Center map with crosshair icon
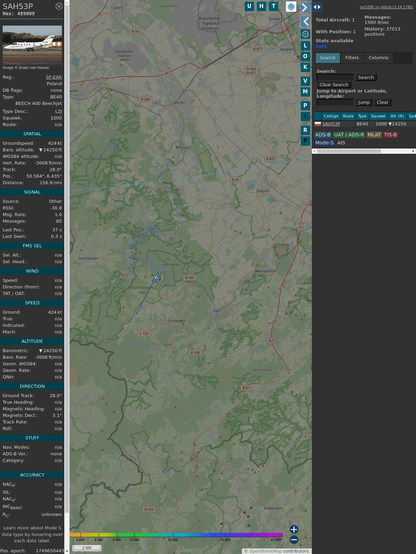This screenshot has height=554, width=416. (x=305, y=34)
